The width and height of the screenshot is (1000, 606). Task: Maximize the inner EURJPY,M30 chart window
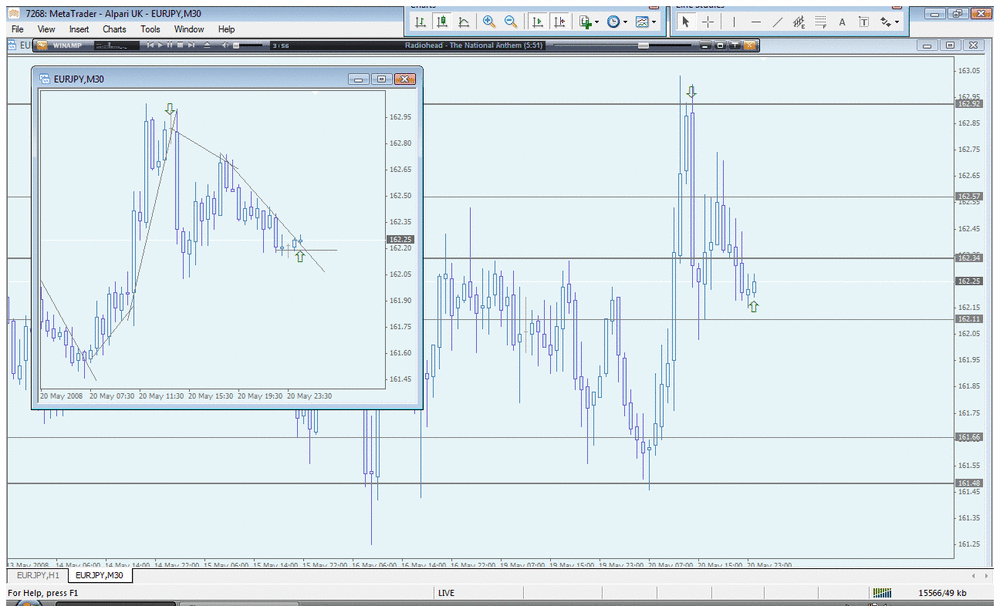(x=381, y=79)
